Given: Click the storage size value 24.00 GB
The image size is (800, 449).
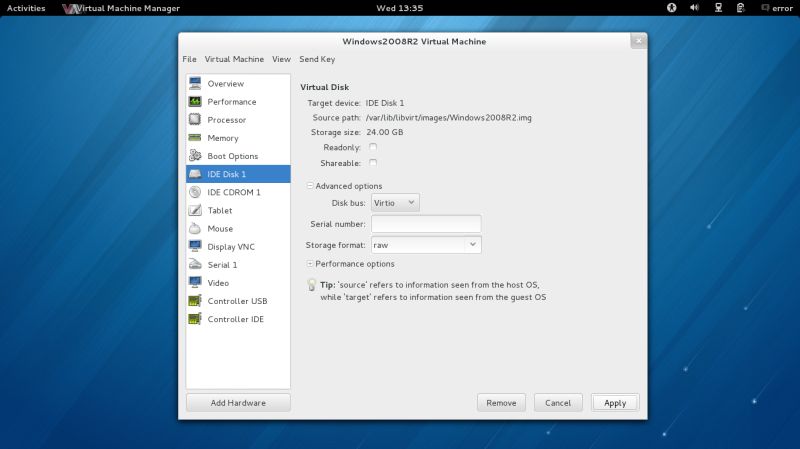Looking at the screenshot, I should pyautogui.click(x=385, y=132).
